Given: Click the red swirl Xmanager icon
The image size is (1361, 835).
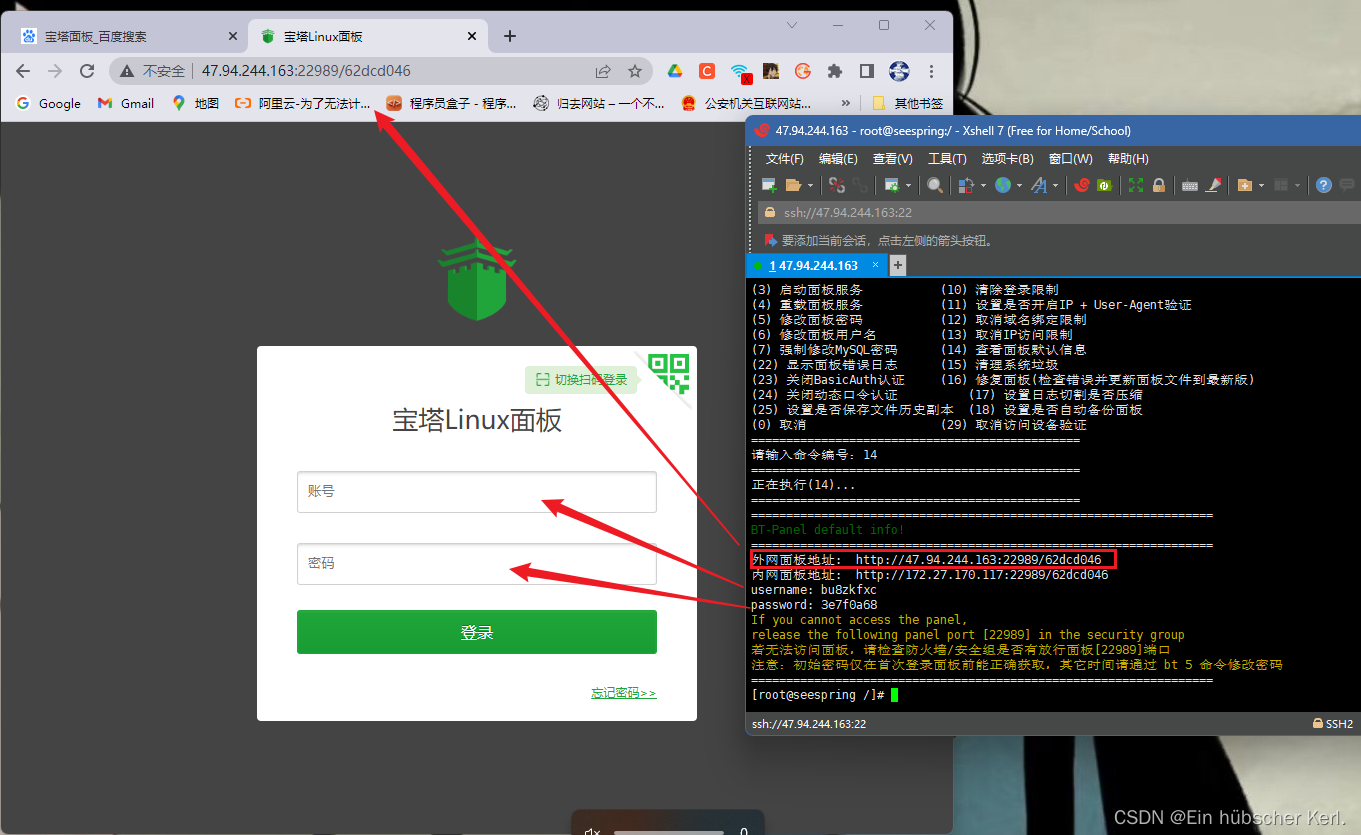Looking at the screenshot, I should pos(1081,185).
